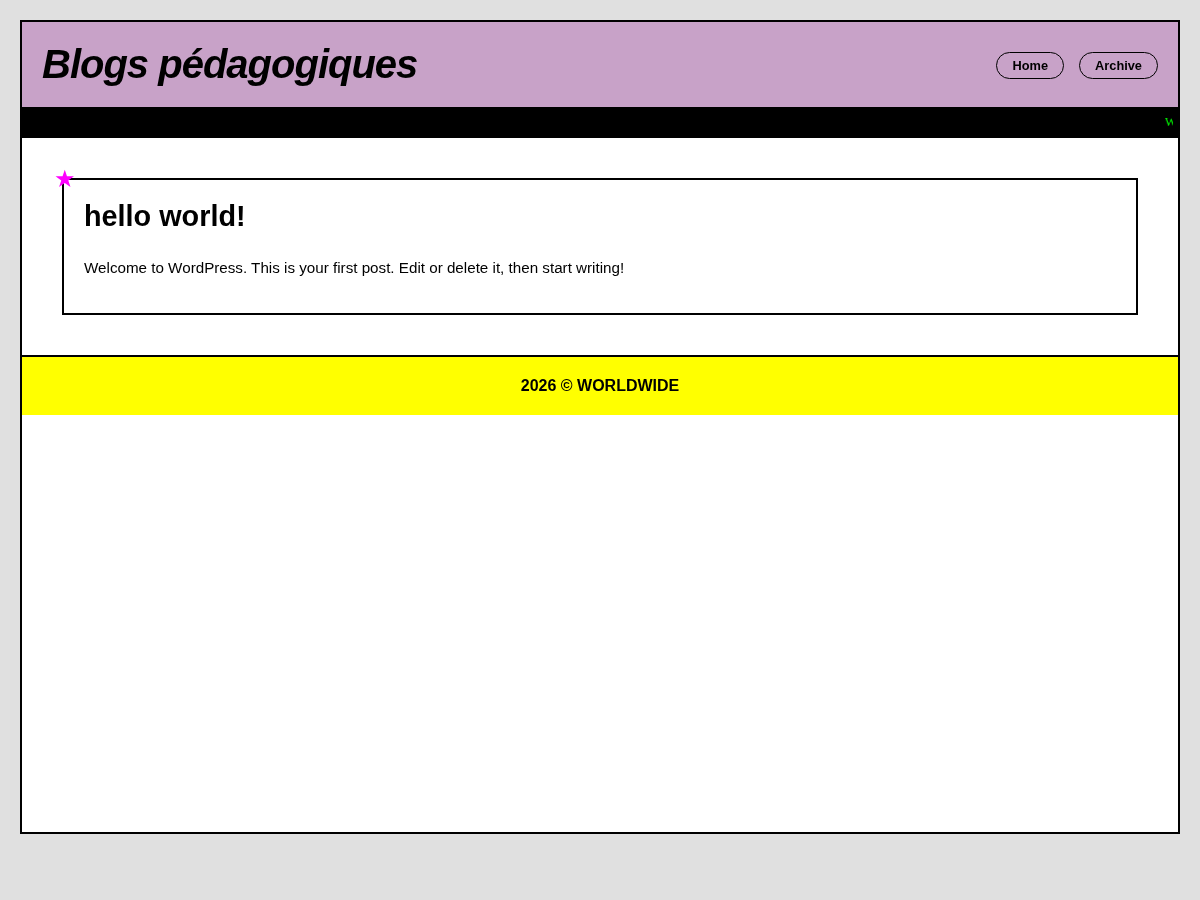Open the hello world! post title
This screenshot has height=900, width=1200.
click(165, 216)
